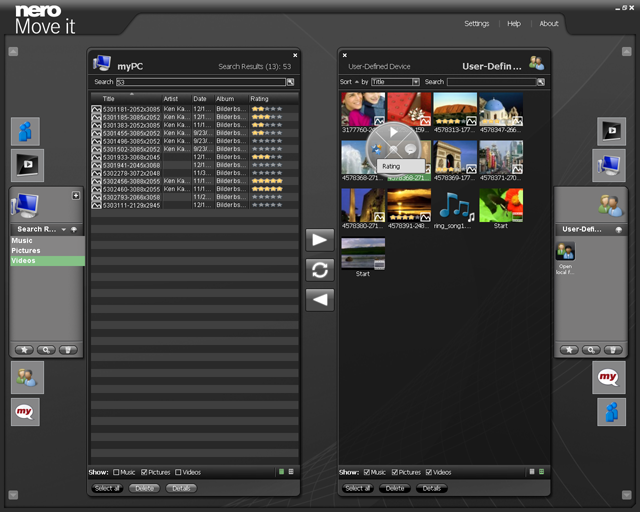The width and height of the screenshot is (640, 512).
Task: Click Delete in User-Defined Device panel
Action: (x=395, y=488)
